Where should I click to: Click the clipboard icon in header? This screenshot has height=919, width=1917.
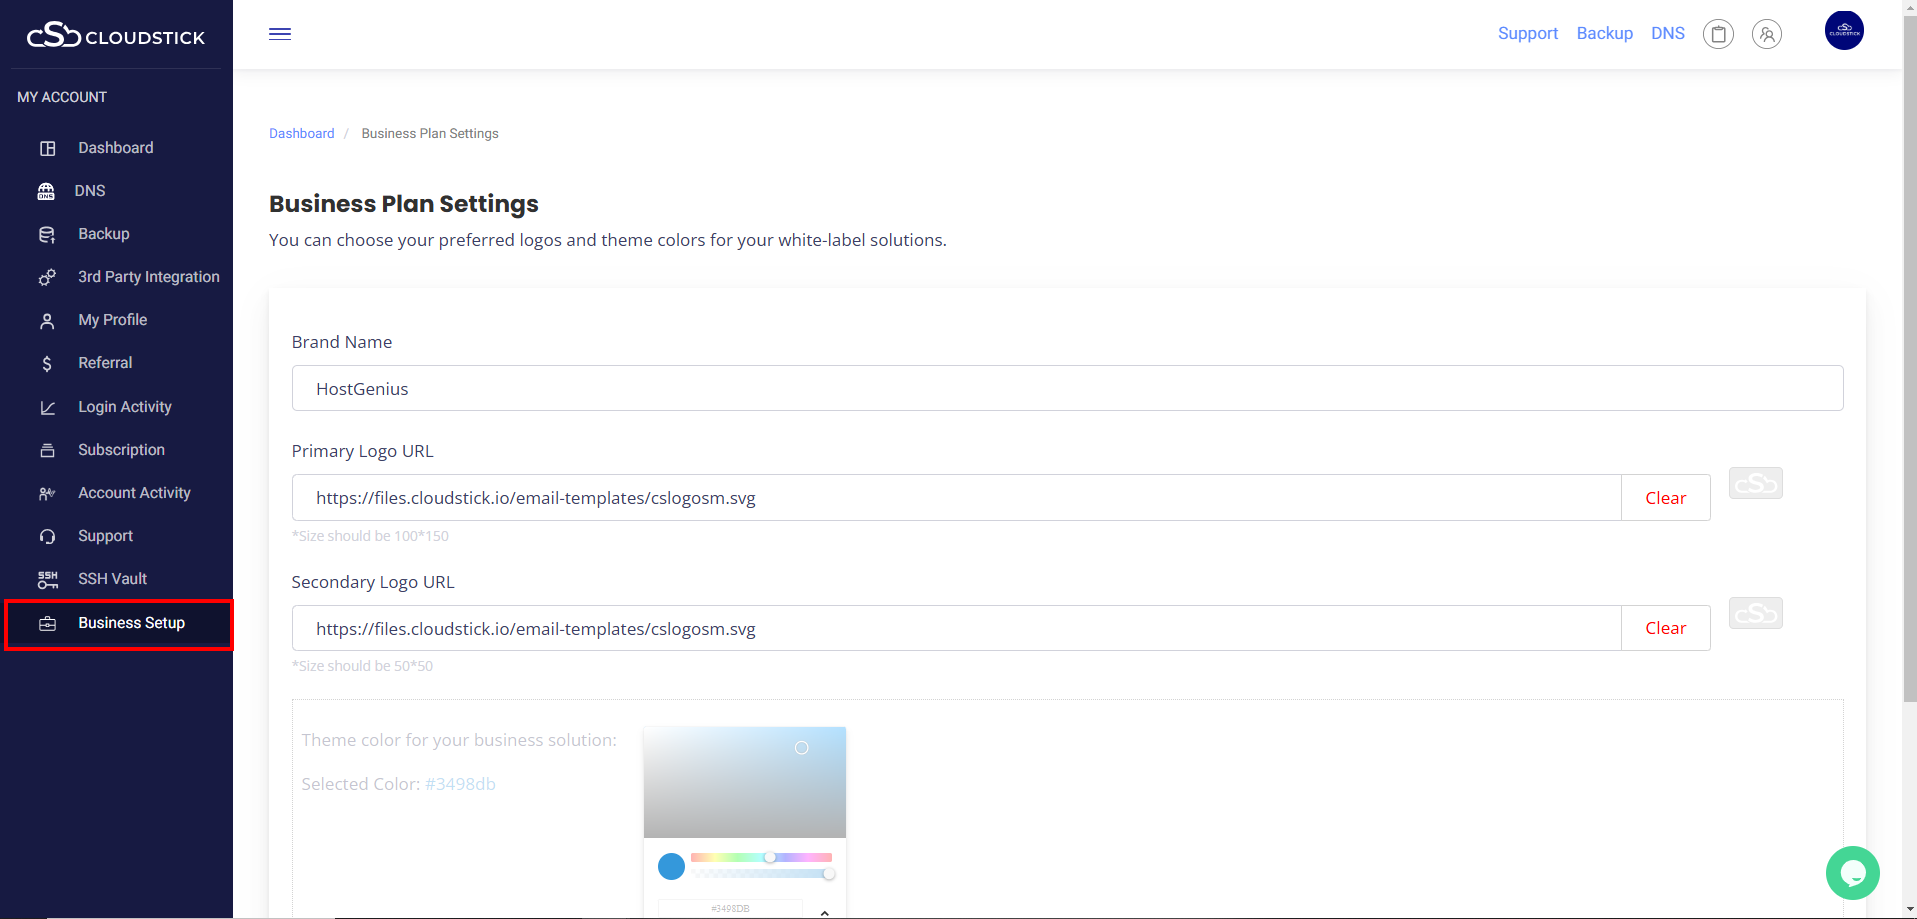(x=1718, y=35)
